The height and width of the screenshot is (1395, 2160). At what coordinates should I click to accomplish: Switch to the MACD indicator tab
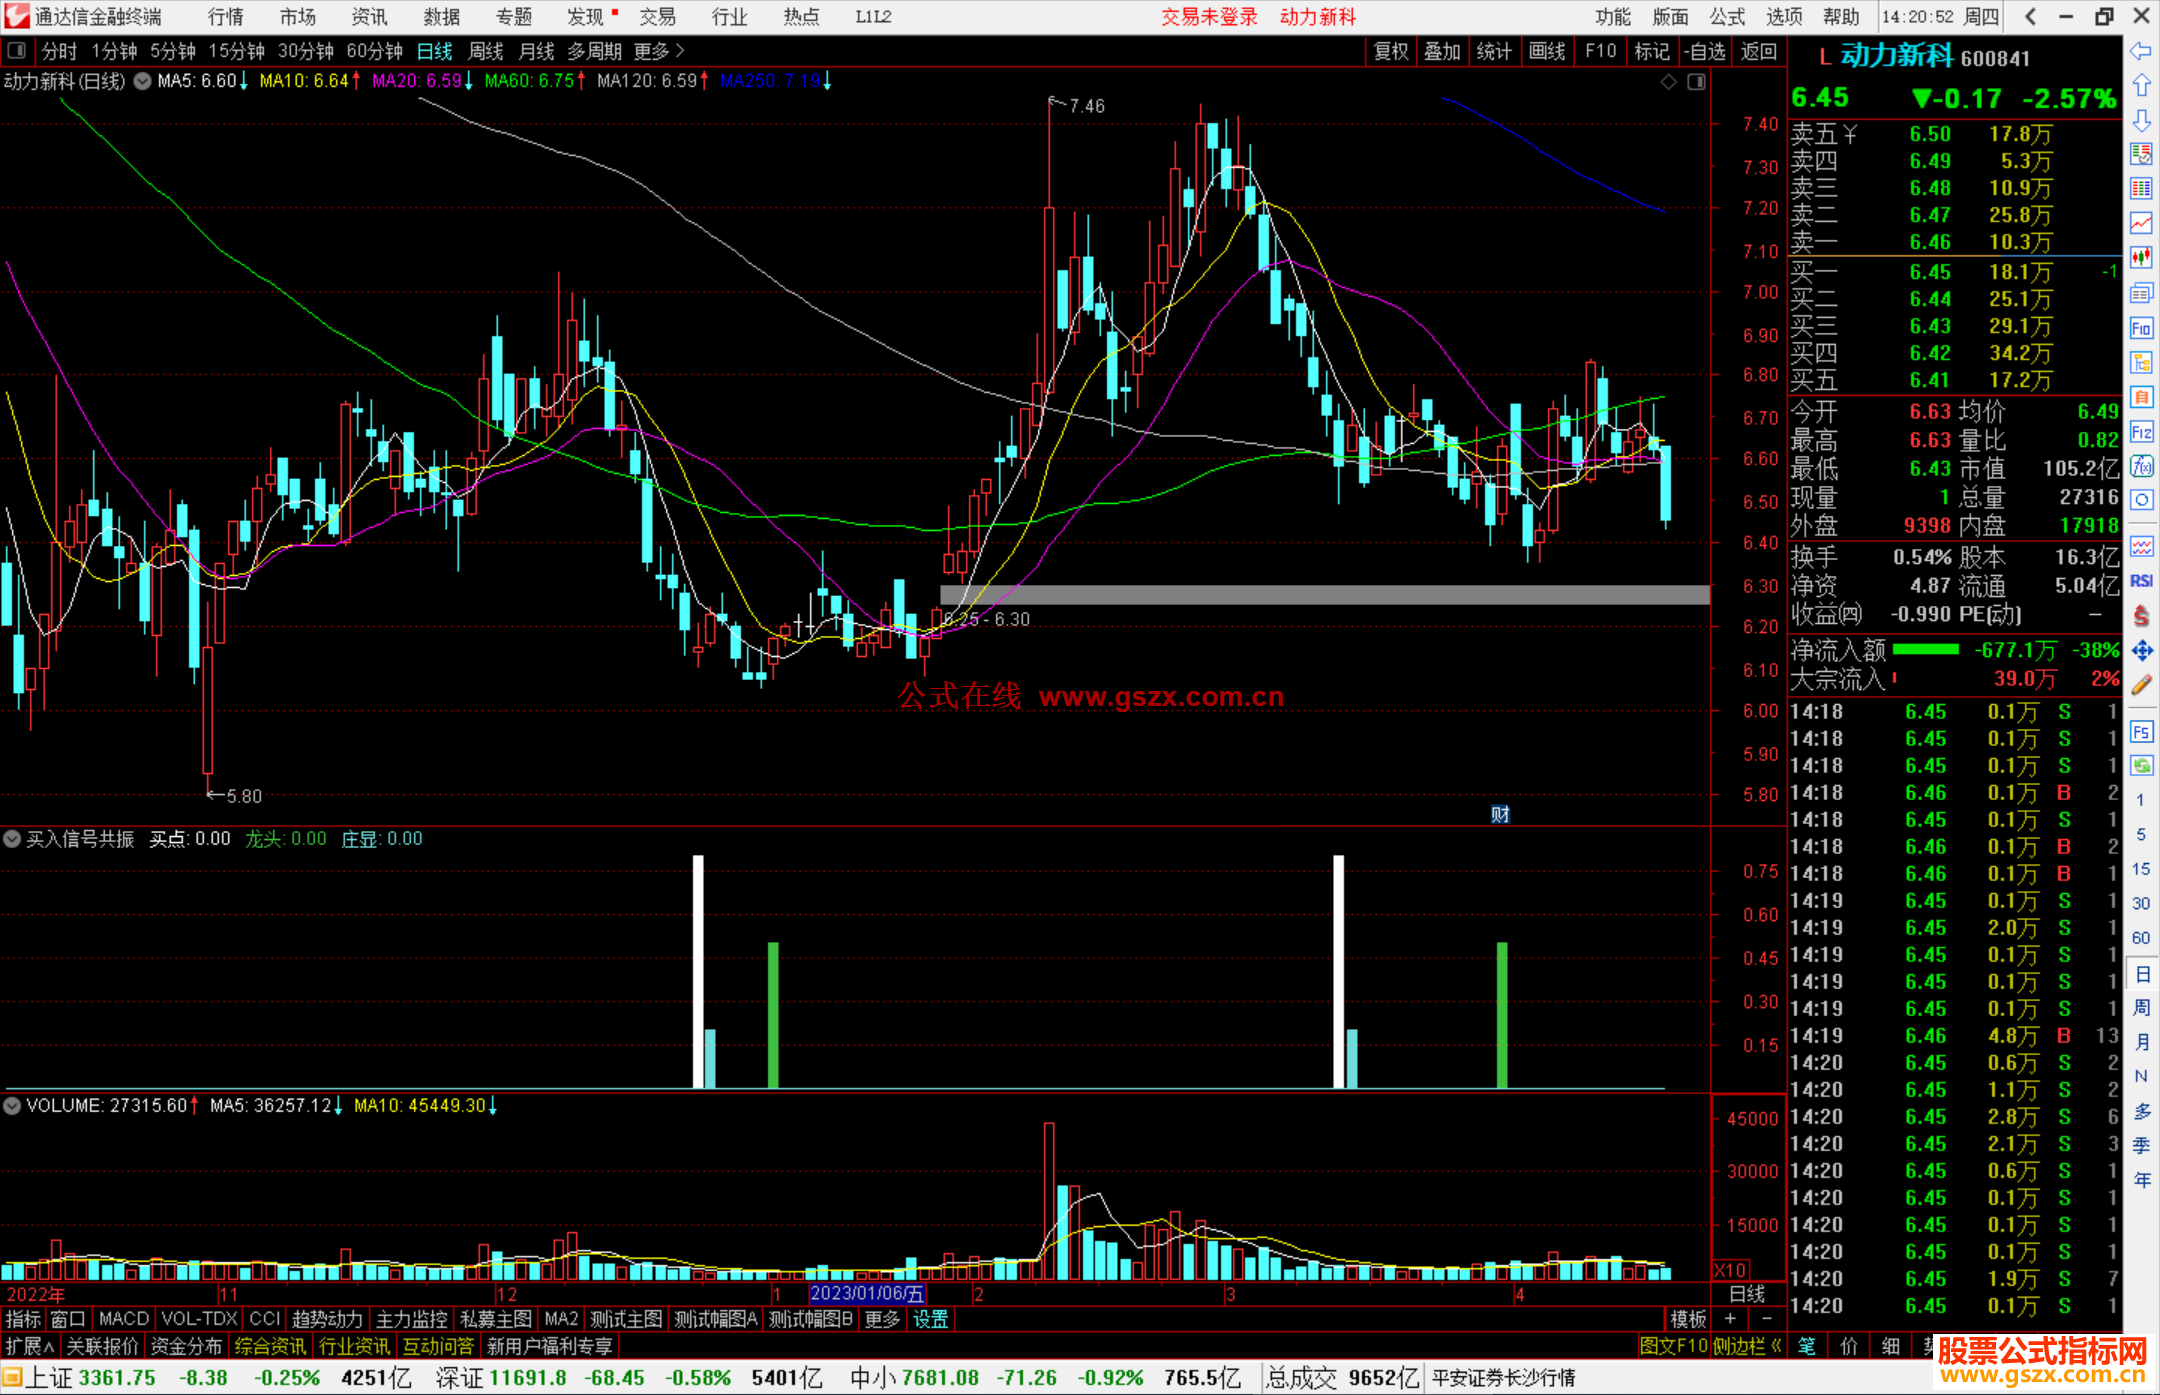[x=124, y=1319]
